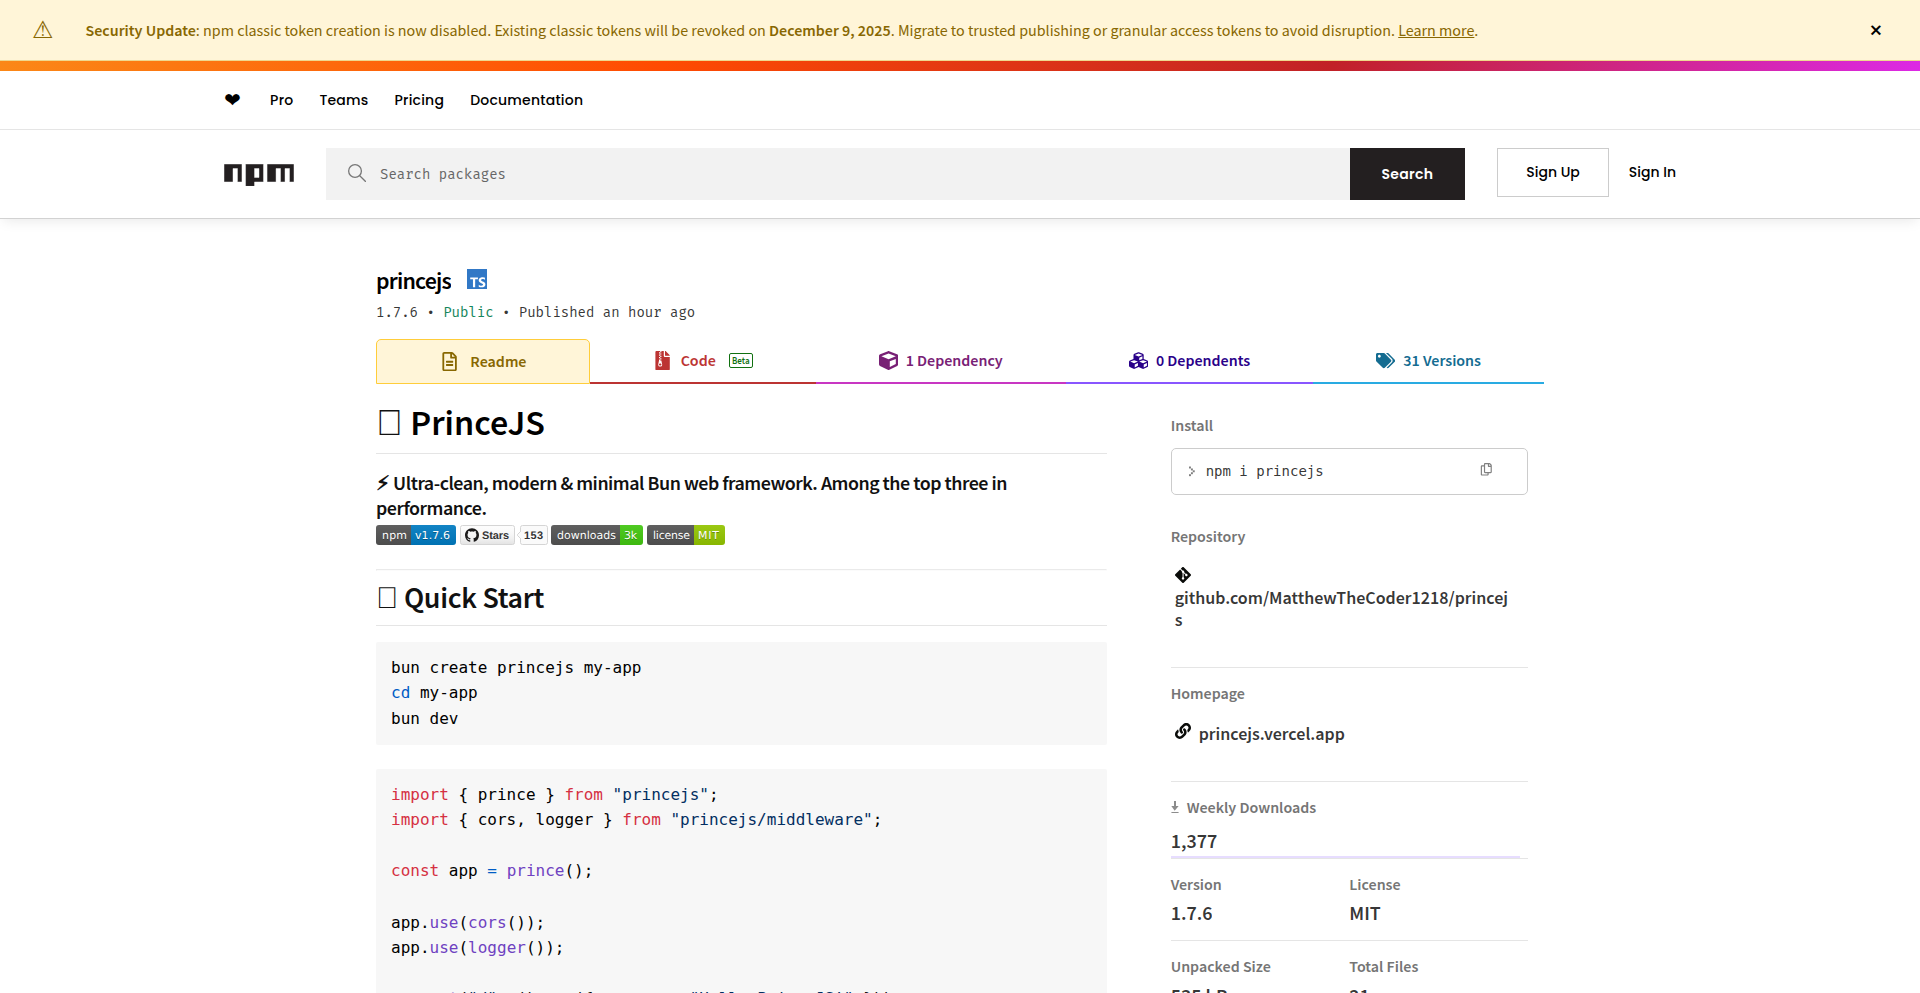Copy the npm install command

1487,469
